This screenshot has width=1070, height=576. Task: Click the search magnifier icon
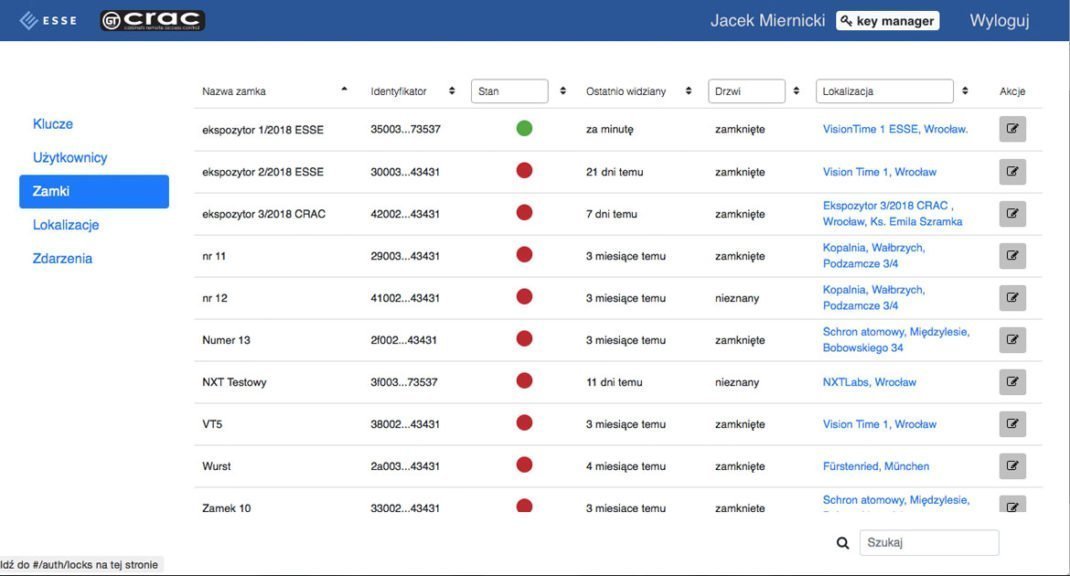coord(843,543)
